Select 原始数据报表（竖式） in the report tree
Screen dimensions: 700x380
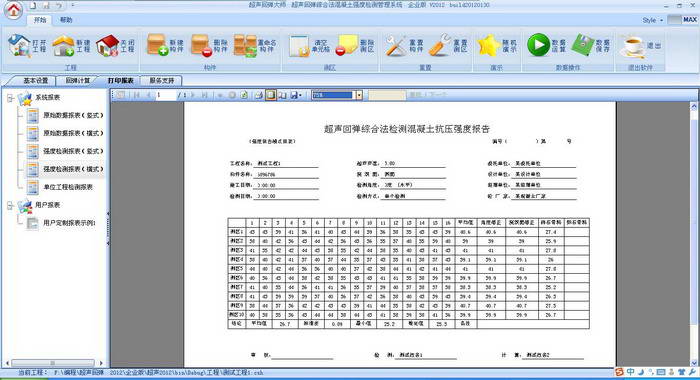73,115
